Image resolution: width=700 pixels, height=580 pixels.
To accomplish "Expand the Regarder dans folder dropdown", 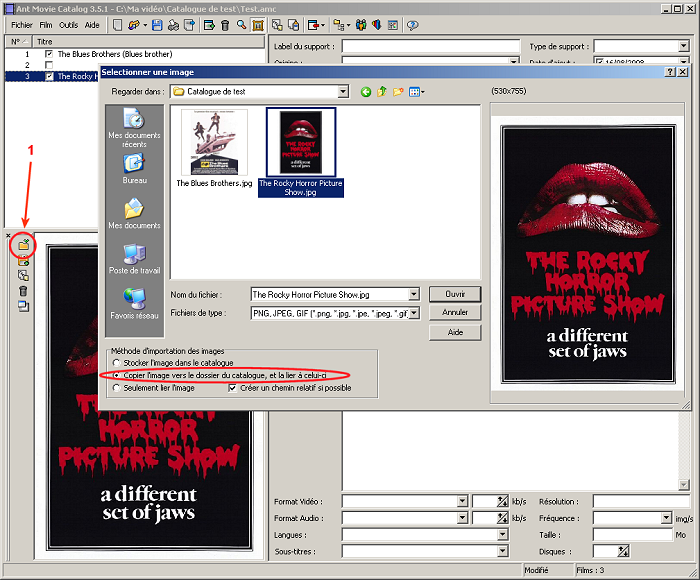I will tap(343, 92).
